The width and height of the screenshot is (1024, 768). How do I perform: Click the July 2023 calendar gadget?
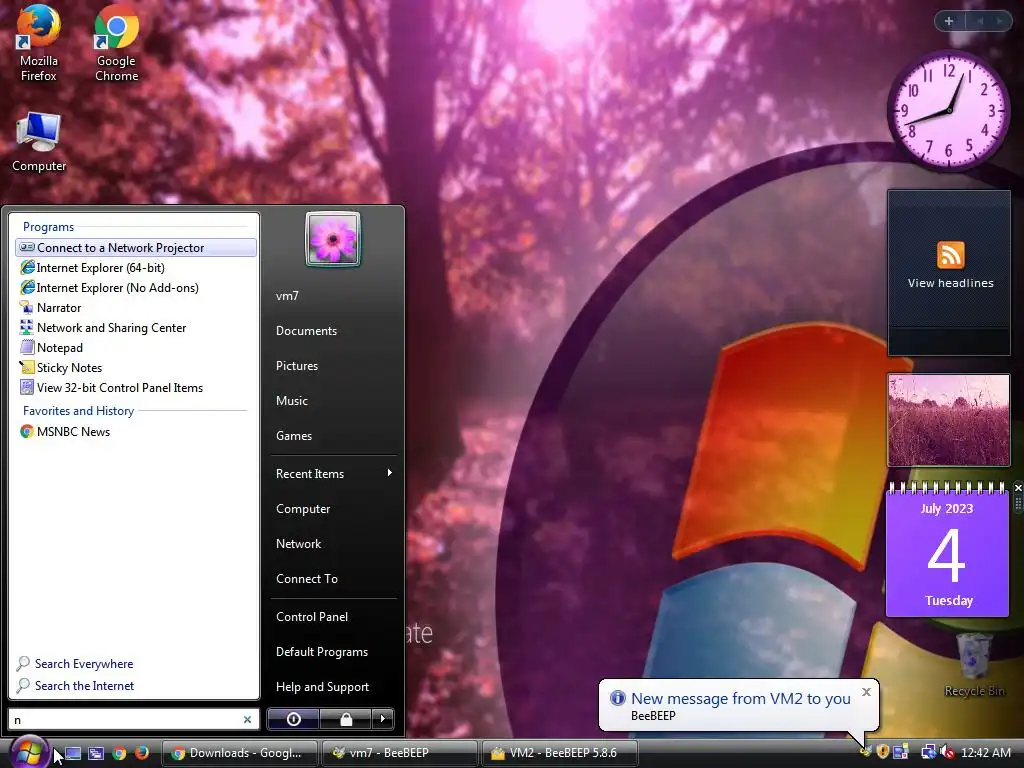point(947,550)
